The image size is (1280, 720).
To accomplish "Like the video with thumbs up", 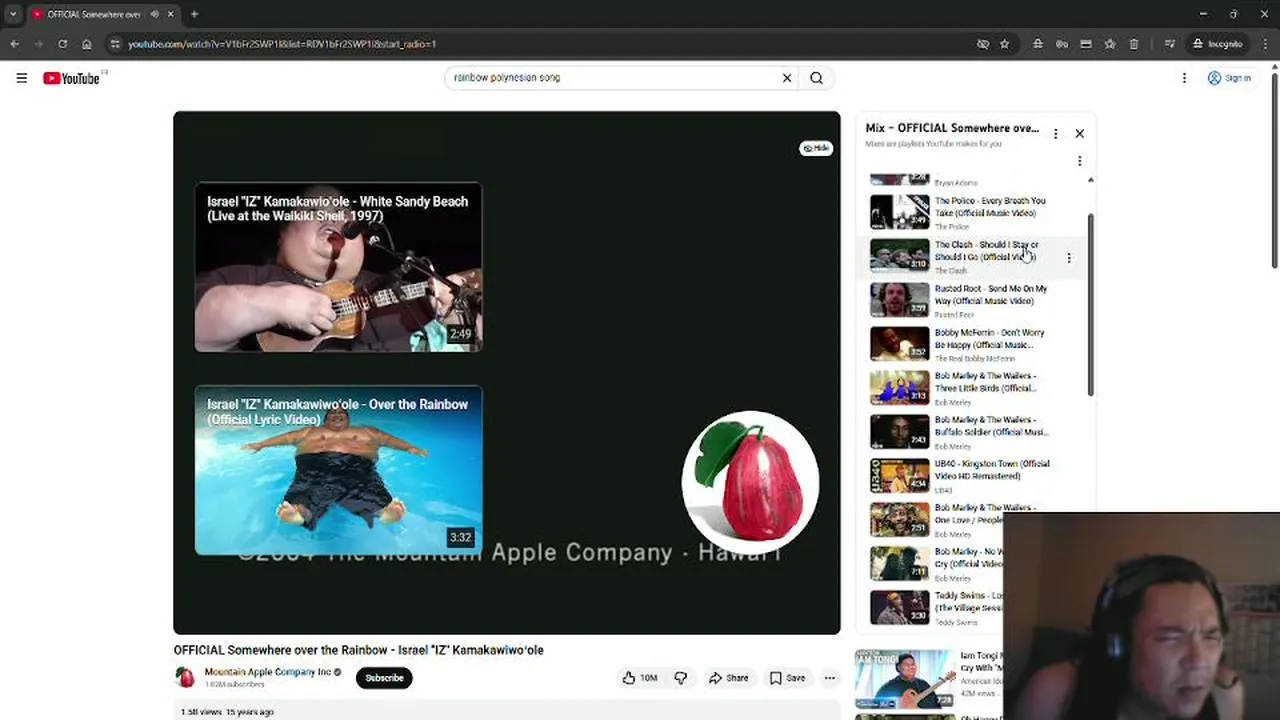I will (x=640, y=678).
